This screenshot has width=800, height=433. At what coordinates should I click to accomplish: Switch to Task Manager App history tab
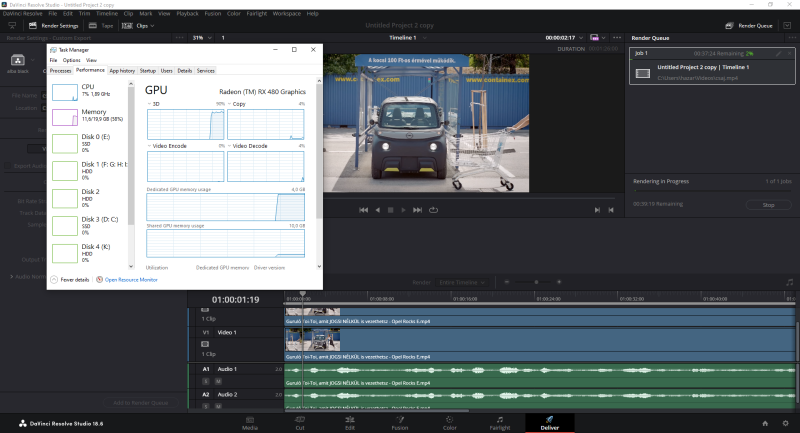[122, 71]
